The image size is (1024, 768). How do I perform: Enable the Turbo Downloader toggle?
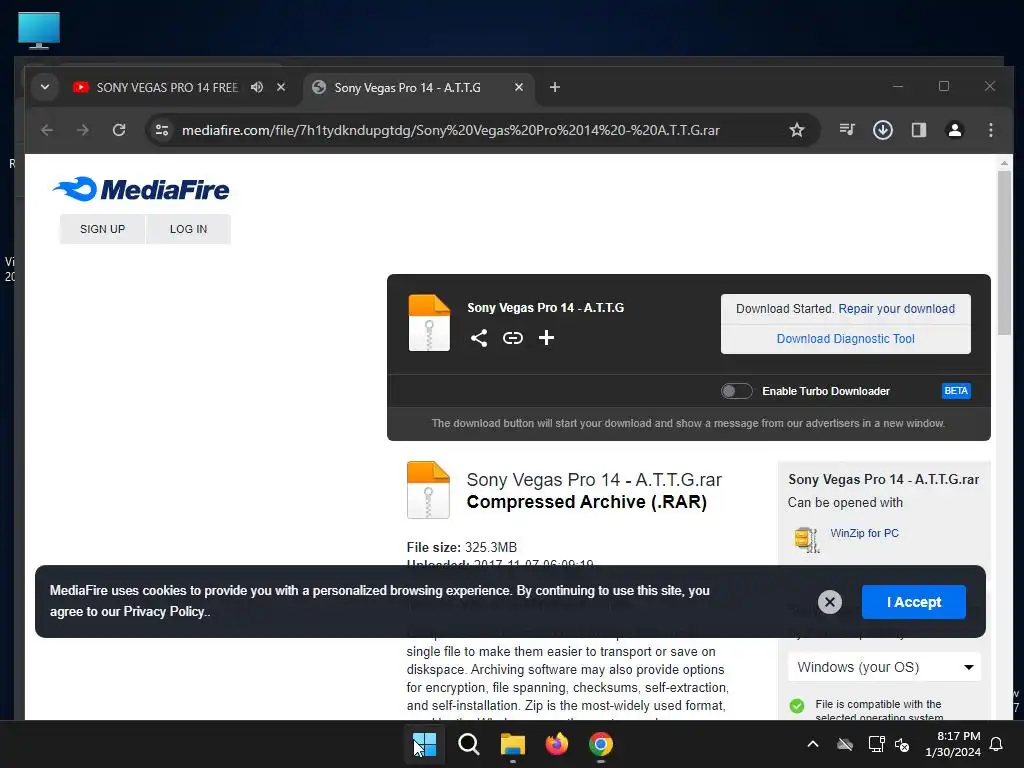737,391
